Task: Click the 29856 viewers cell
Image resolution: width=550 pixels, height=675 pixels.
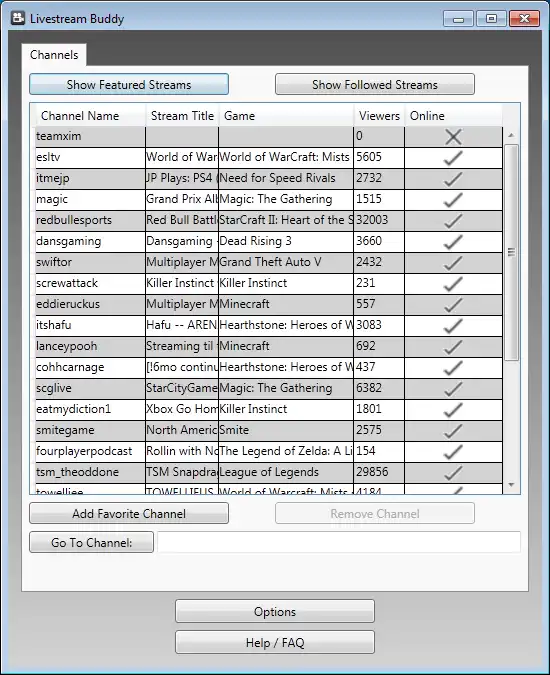Action: [x=379, y=472]
